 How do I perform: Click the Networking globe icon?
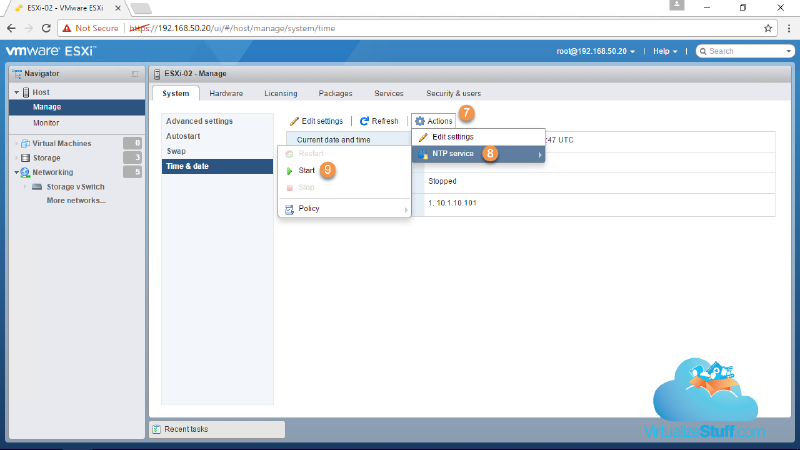[25, 172]
